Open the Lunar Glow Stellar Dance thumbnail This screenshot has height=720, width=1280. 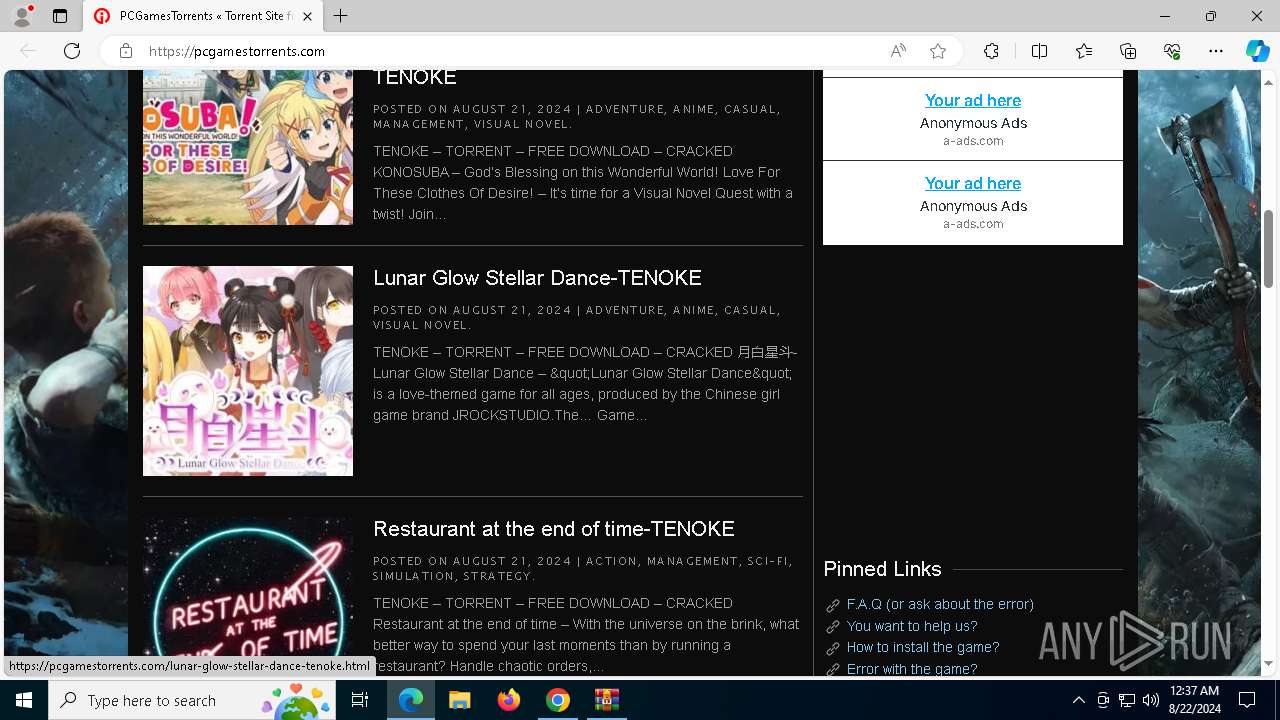[x=248, y=371]
